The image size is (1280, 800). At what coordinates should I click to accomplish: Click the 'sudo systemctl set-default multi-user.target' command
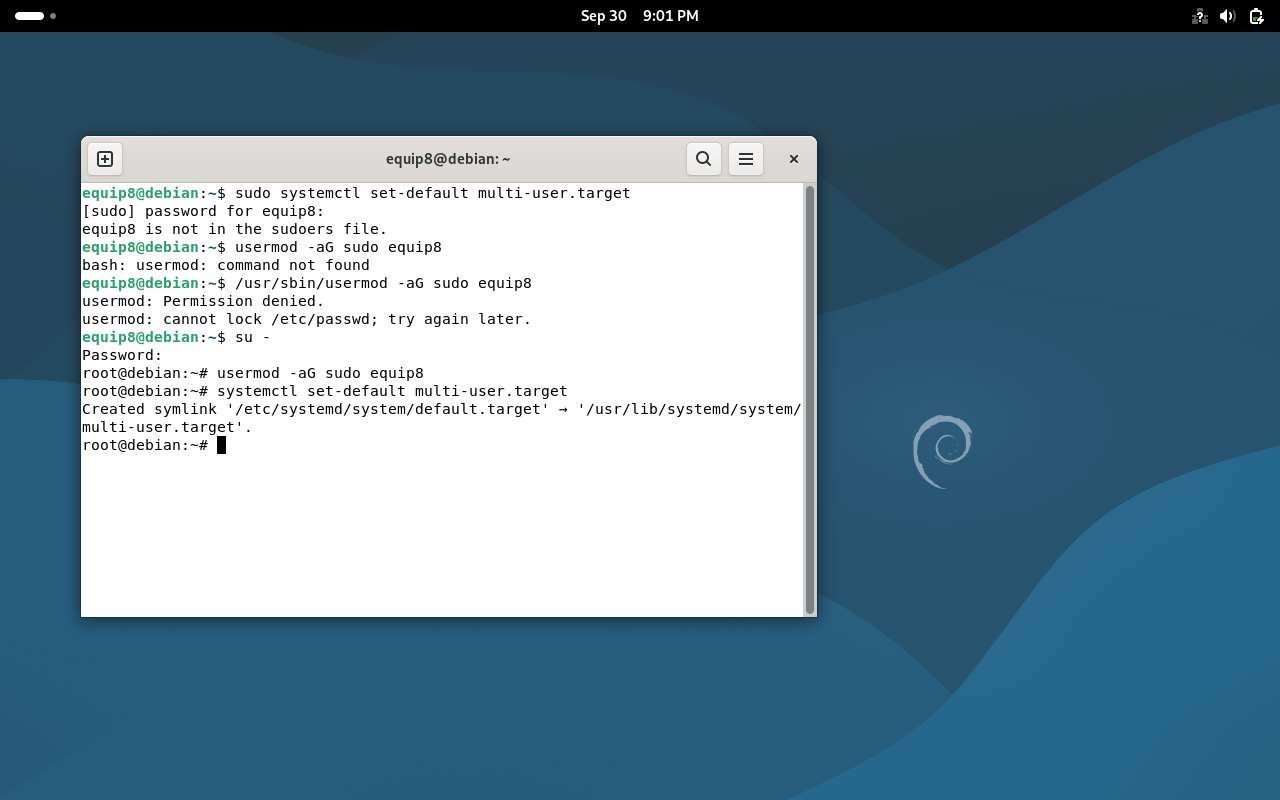pyautogui.click(x=433, y=193)
